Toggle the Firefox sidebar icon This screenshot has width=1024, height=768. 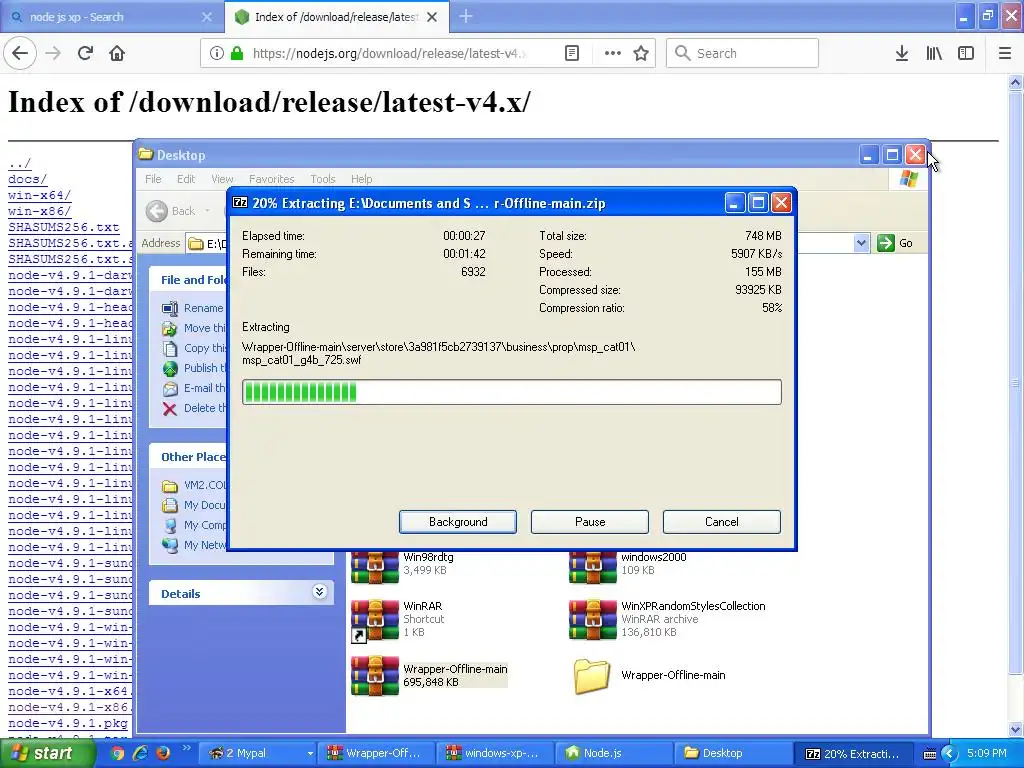[966, 53]
